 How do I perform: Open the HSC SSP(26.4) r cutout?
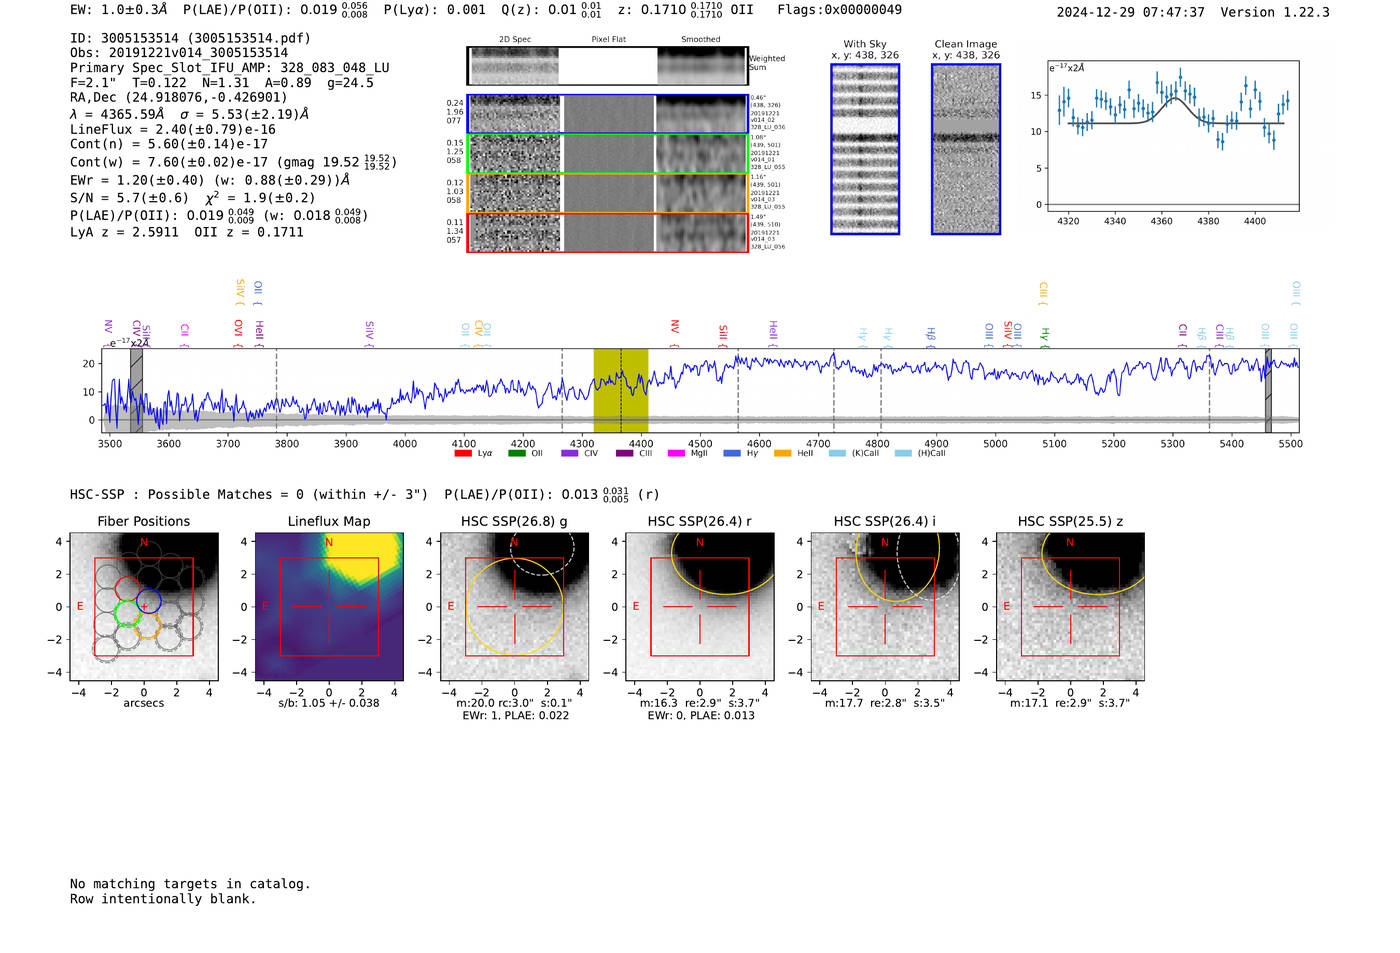699,607
